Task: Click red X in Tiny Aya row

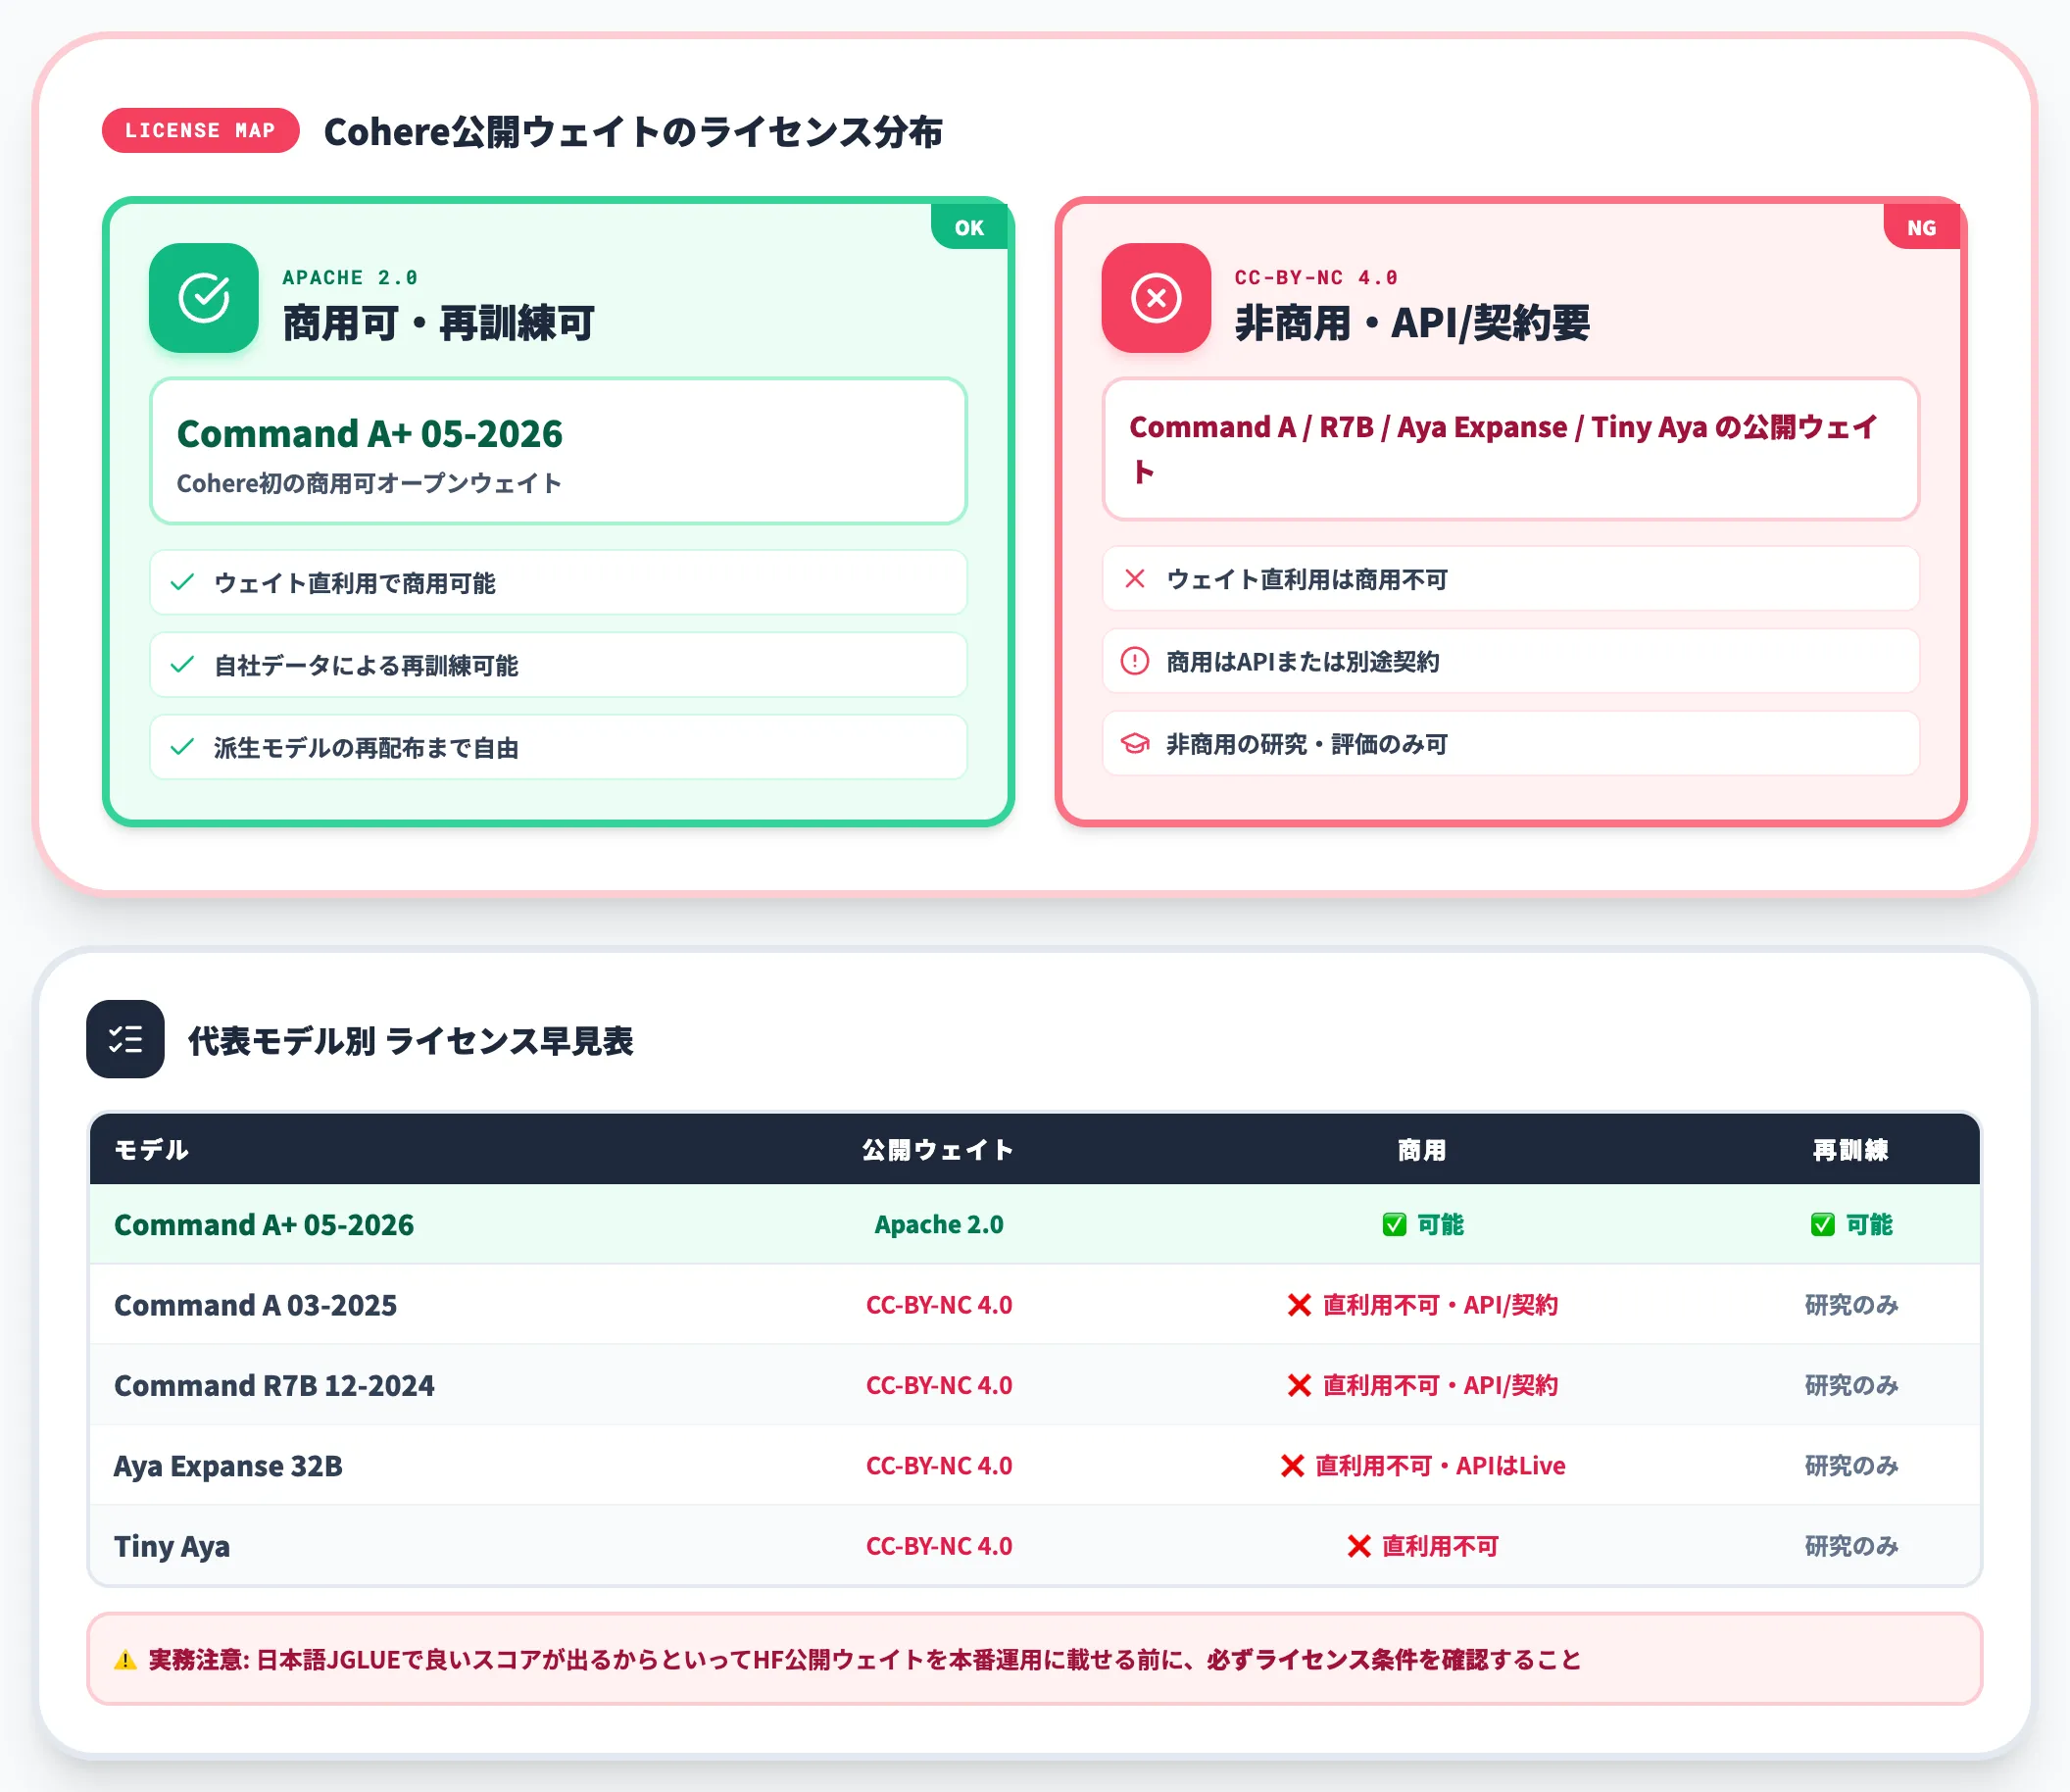Action: (x=1358, y=1546)
